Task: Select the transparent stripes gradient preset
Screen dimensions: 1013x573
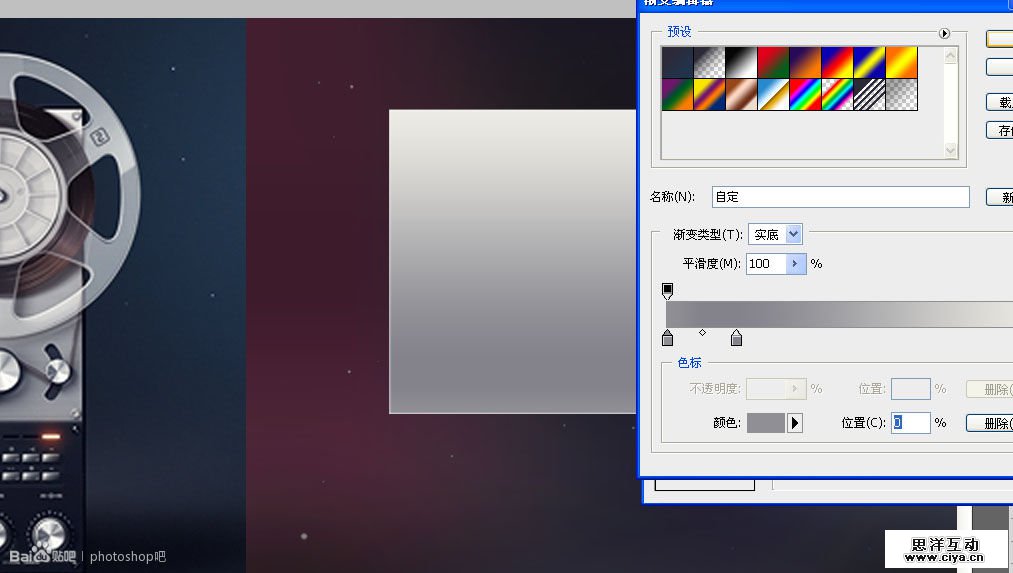Action: click(x=869, y=95)
